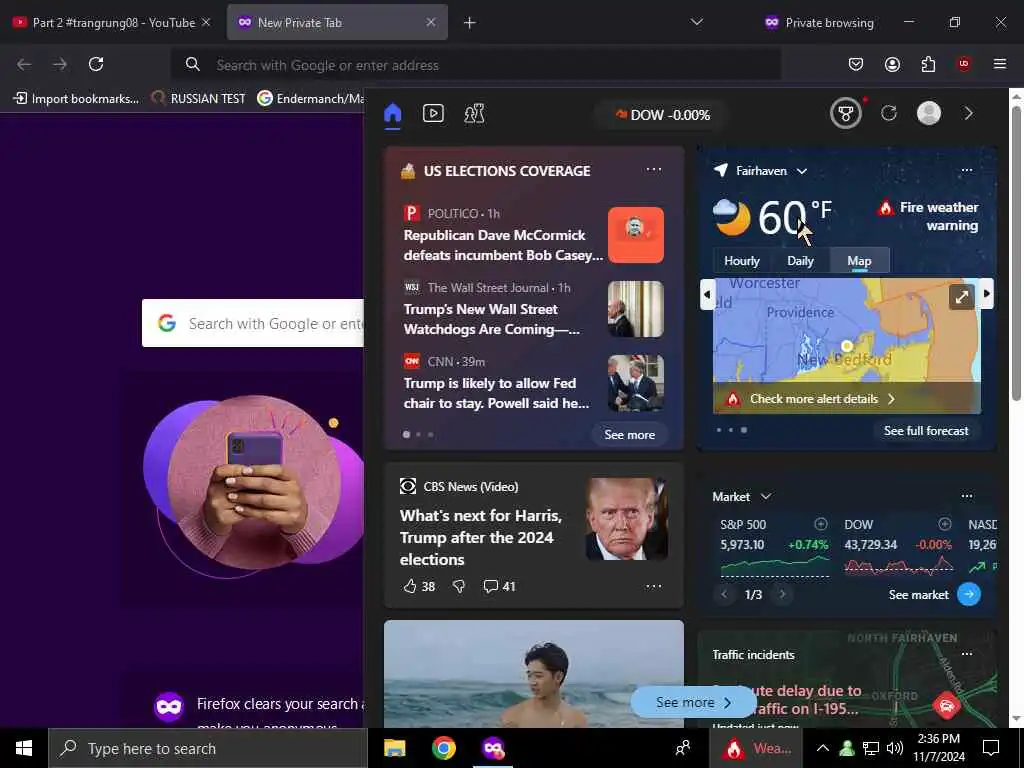Open CNN Trump Fed chair article
The image size is (1024, 768).
[x=496, y=392]
